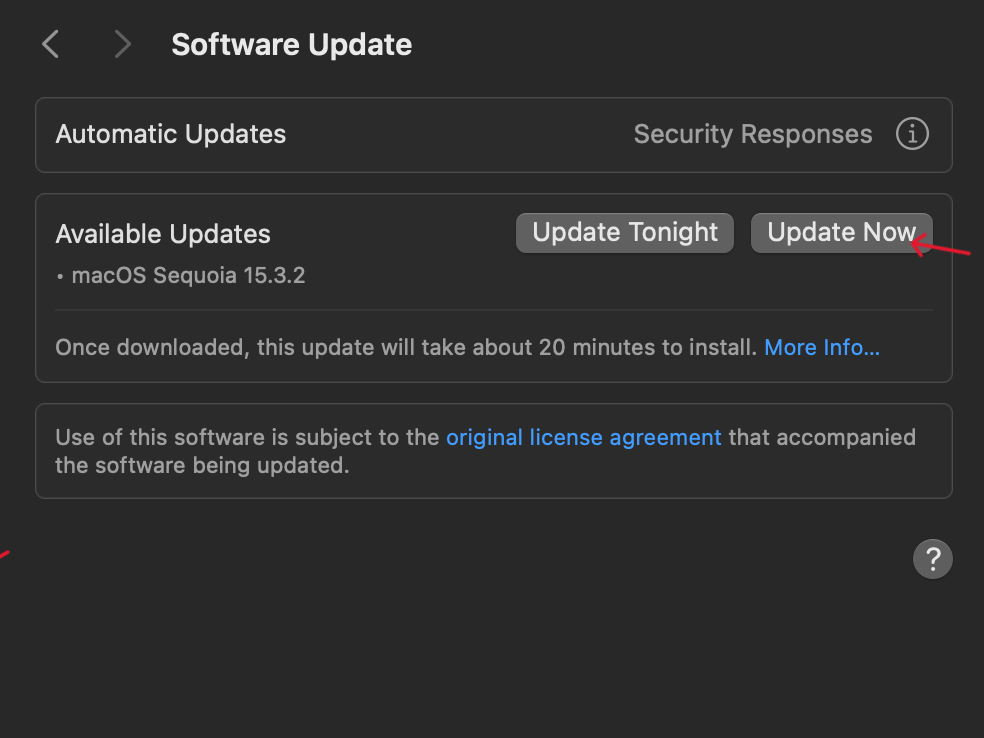Click the Software Update page title
984x738 pixels.
pos(292,45)
